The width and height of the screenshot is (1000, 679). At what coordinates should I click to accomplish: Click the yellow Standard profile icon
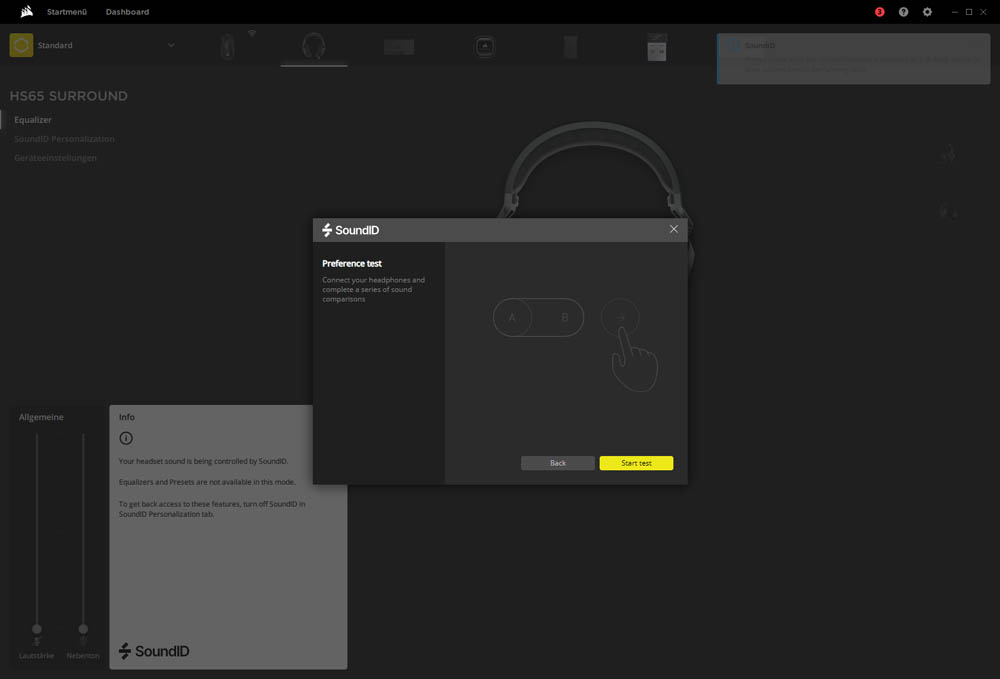[21, 45]
